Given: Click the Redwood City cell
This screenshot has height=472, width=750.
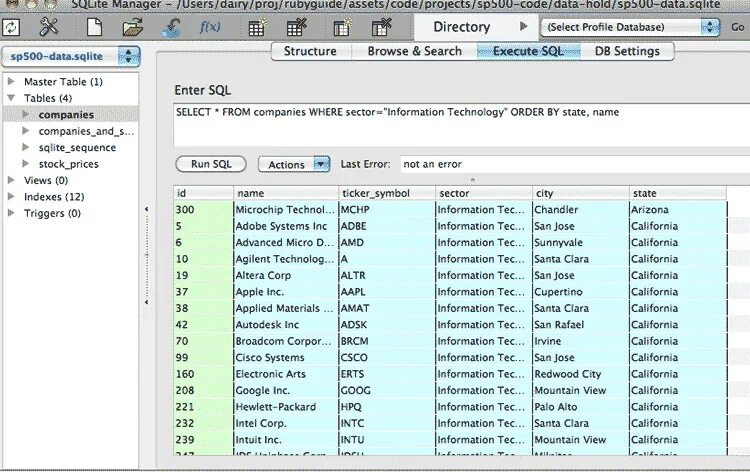Looking at the screenshot, I should (x=581, y=374).
